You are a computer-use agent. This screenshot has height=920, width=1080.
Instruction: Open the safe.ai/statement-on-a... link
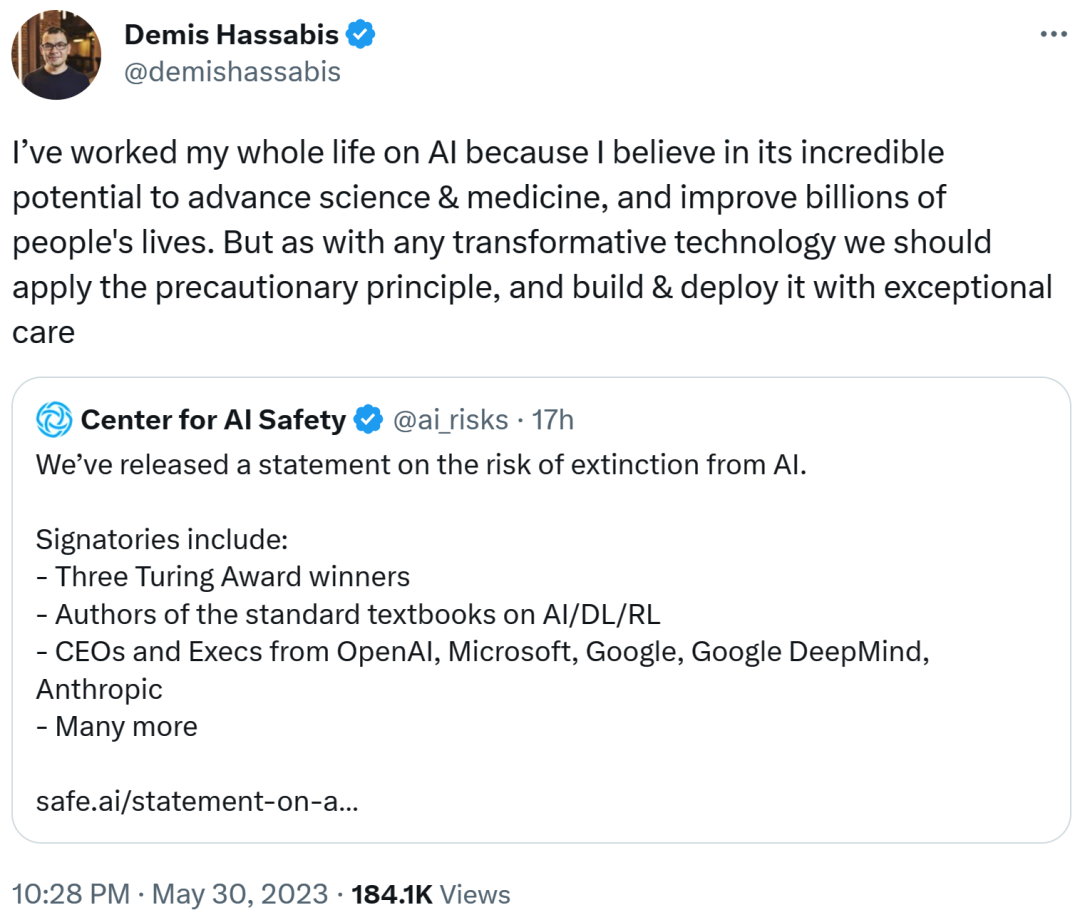click(x=197, y=801)
